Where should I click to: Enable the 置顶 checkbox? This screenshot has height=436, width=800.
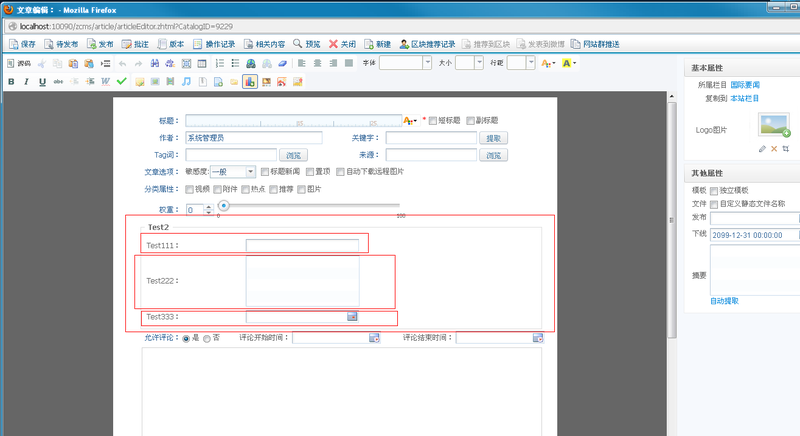(x=308, y=171)
